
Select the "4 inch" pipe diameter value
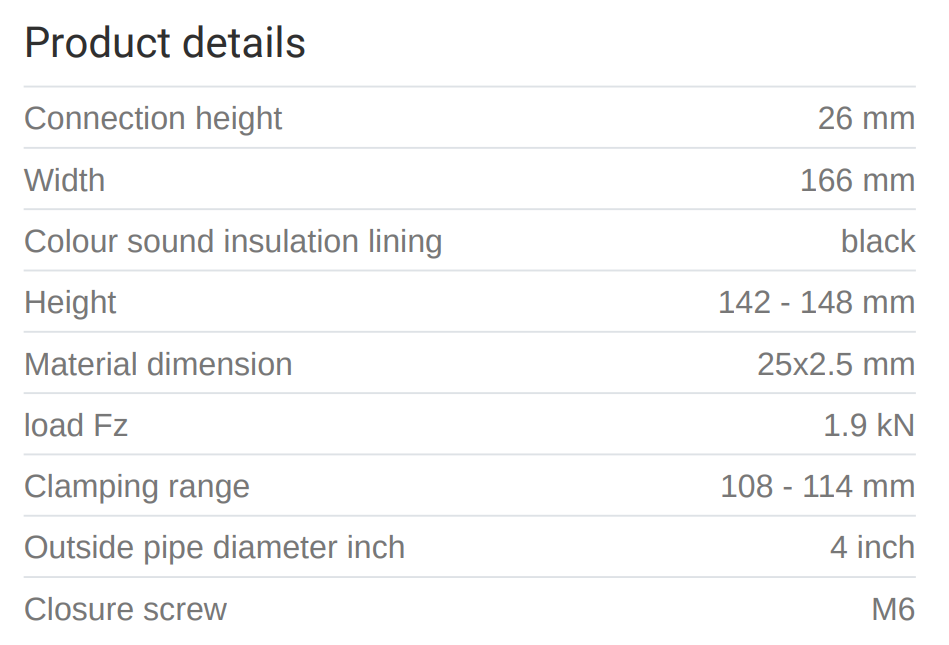tap(872, 547)
